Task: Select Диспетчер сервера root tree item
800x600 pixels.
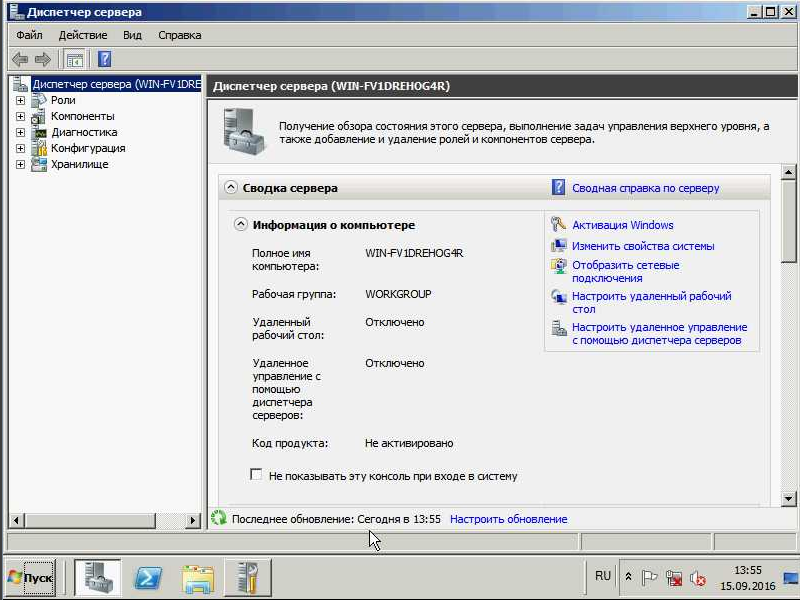Action: click(117, 84)
